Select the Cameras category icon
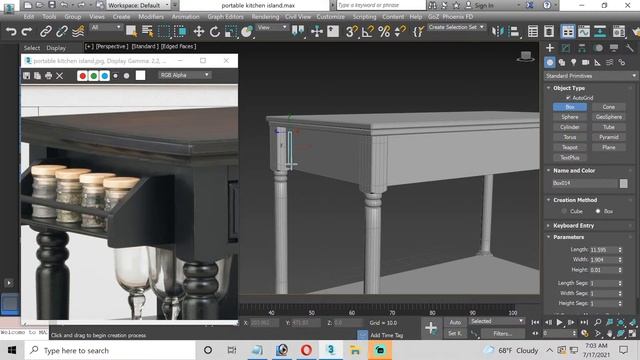The image size is (640, 360). [x=585, y=62]
